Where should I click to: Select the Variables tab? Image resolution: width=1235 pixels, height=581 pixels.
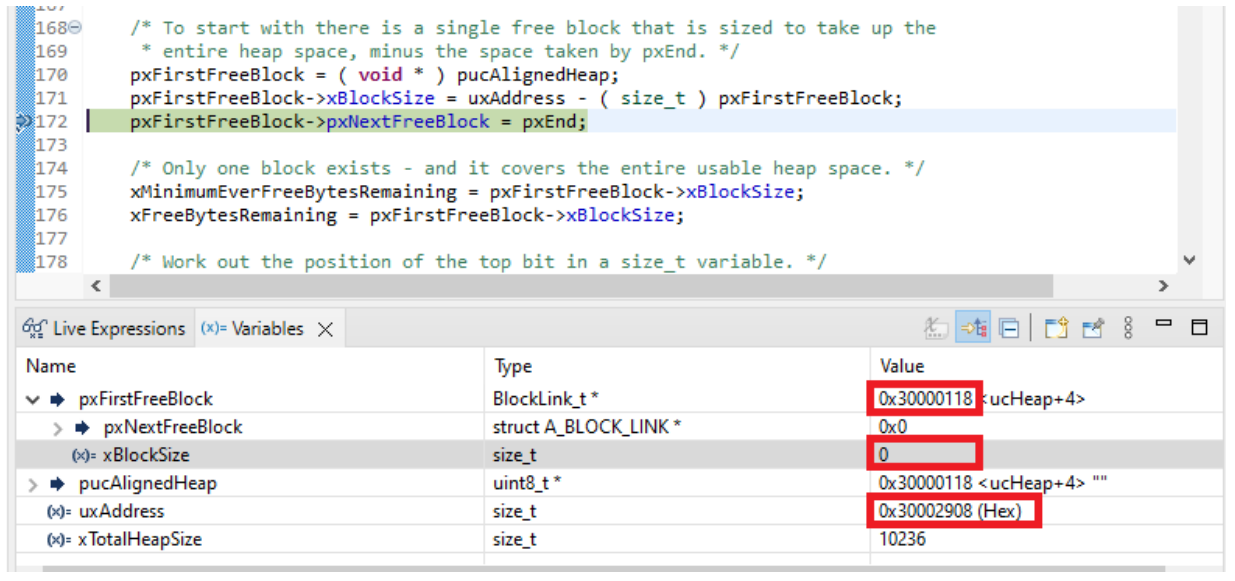253,328
